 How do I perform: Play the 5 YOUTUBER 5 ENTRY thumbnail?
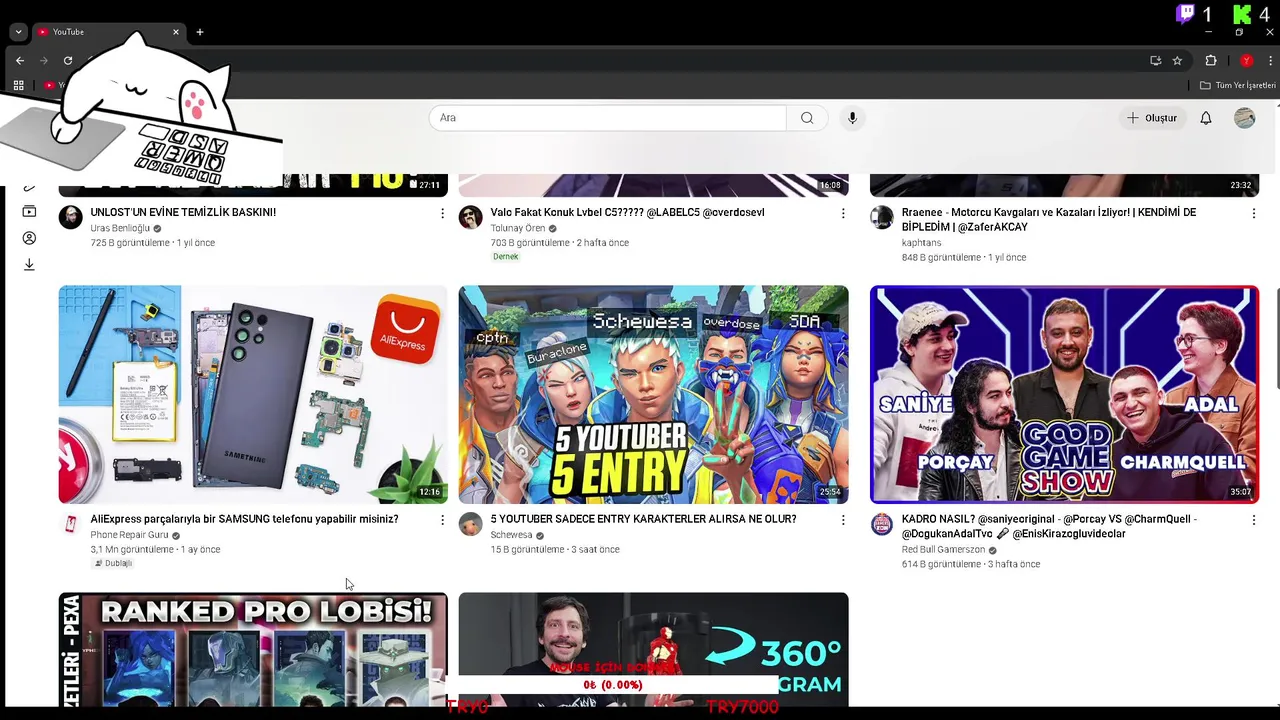pos(653,394)
